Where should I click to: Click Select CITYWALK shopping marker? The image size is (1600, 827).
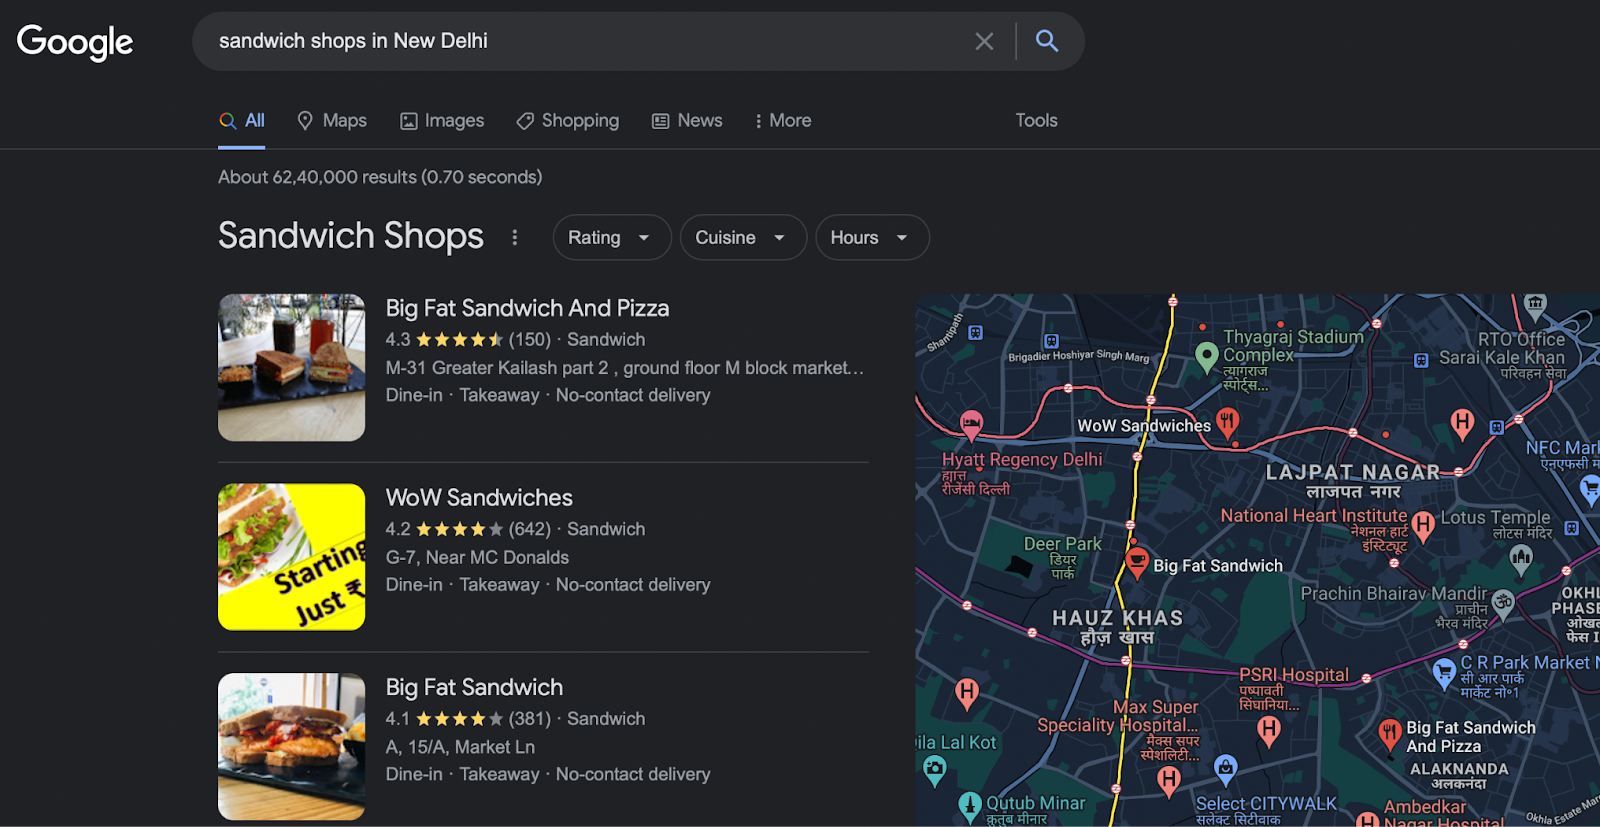click(x=1225, y=769)
